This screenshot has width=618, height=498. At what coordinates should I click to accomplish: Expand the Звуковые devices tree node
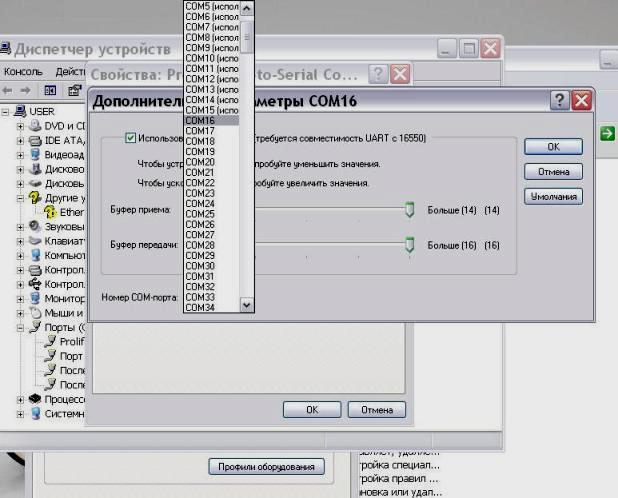click(x=20, y=227)
